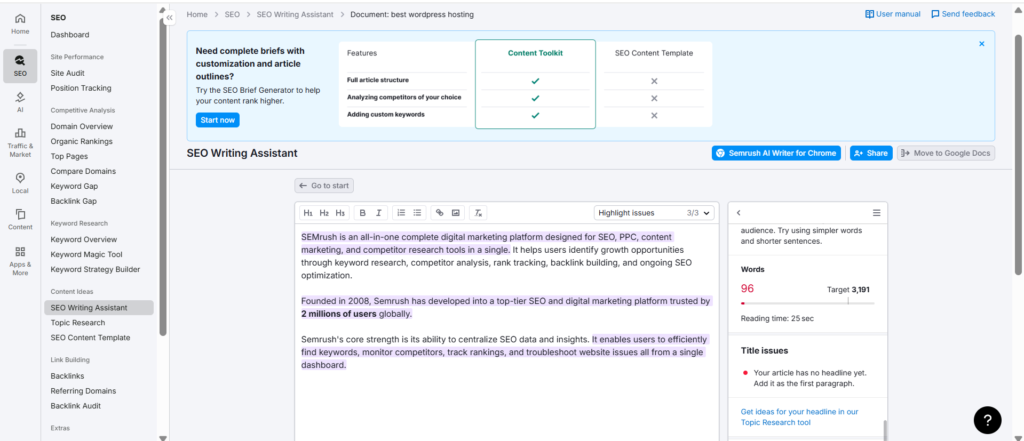Click the Words count progress bar
1024x441 pixels.
point(807,303)
